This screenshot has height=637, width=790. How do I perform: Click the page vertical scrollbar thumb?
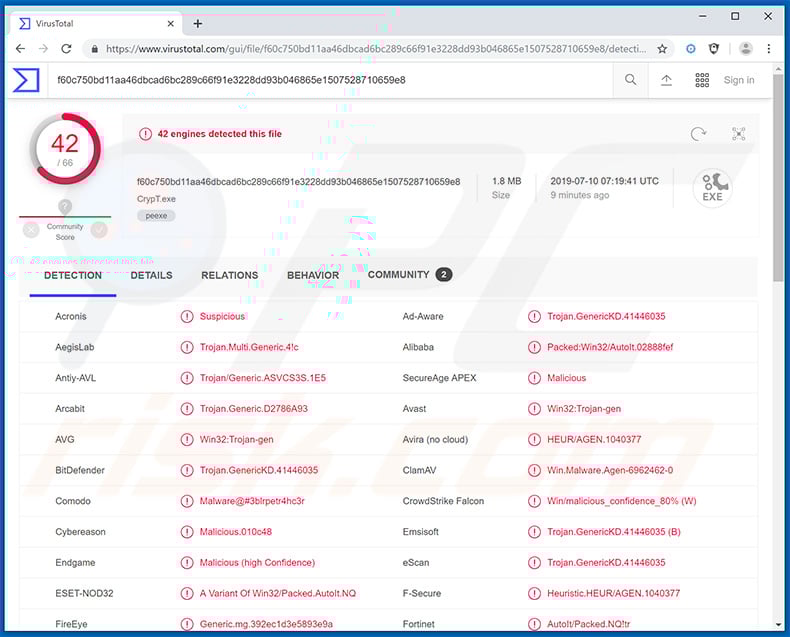pyautogui.click(x=778, y=176)
